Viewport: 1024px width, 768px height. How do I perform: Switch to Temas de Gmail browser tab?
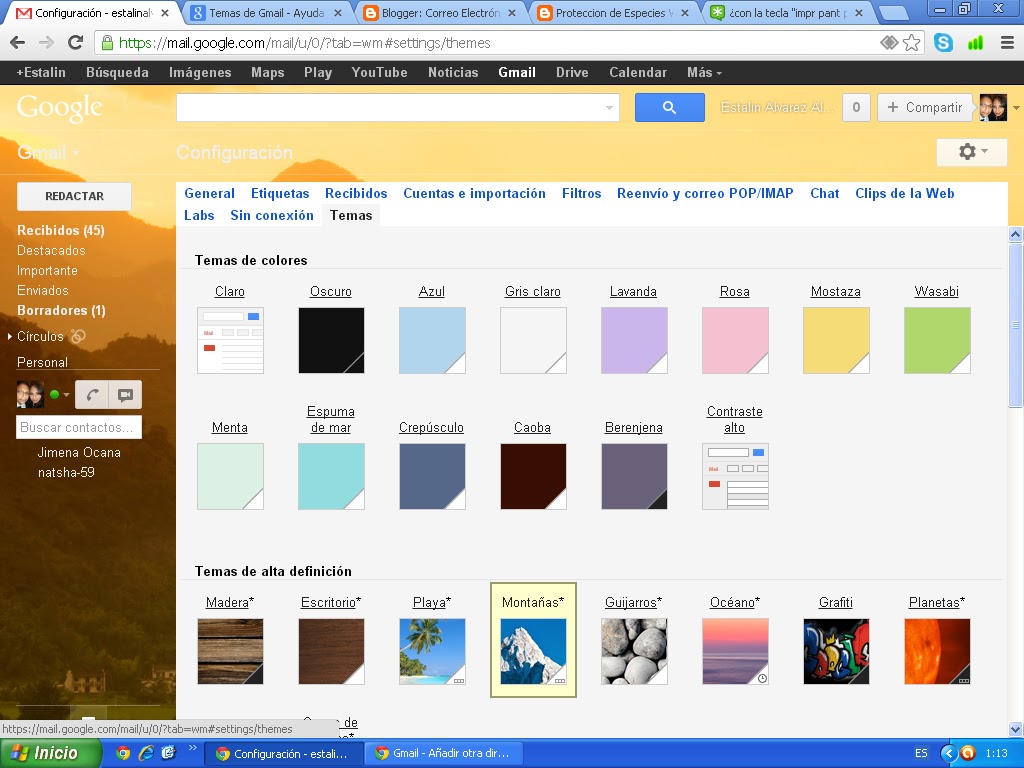tap(268, 13)
